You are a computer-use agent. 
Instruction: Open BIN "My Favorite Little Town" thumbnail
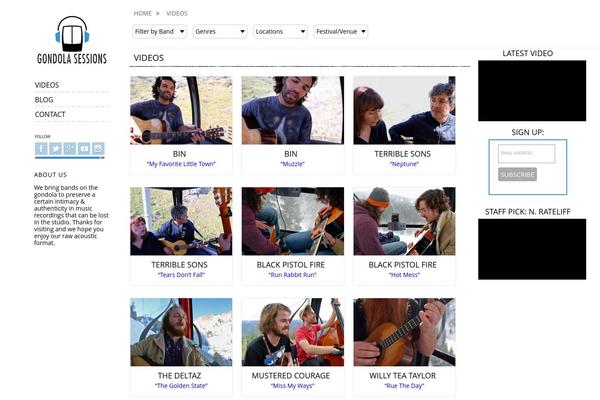(x=181, y=110)
